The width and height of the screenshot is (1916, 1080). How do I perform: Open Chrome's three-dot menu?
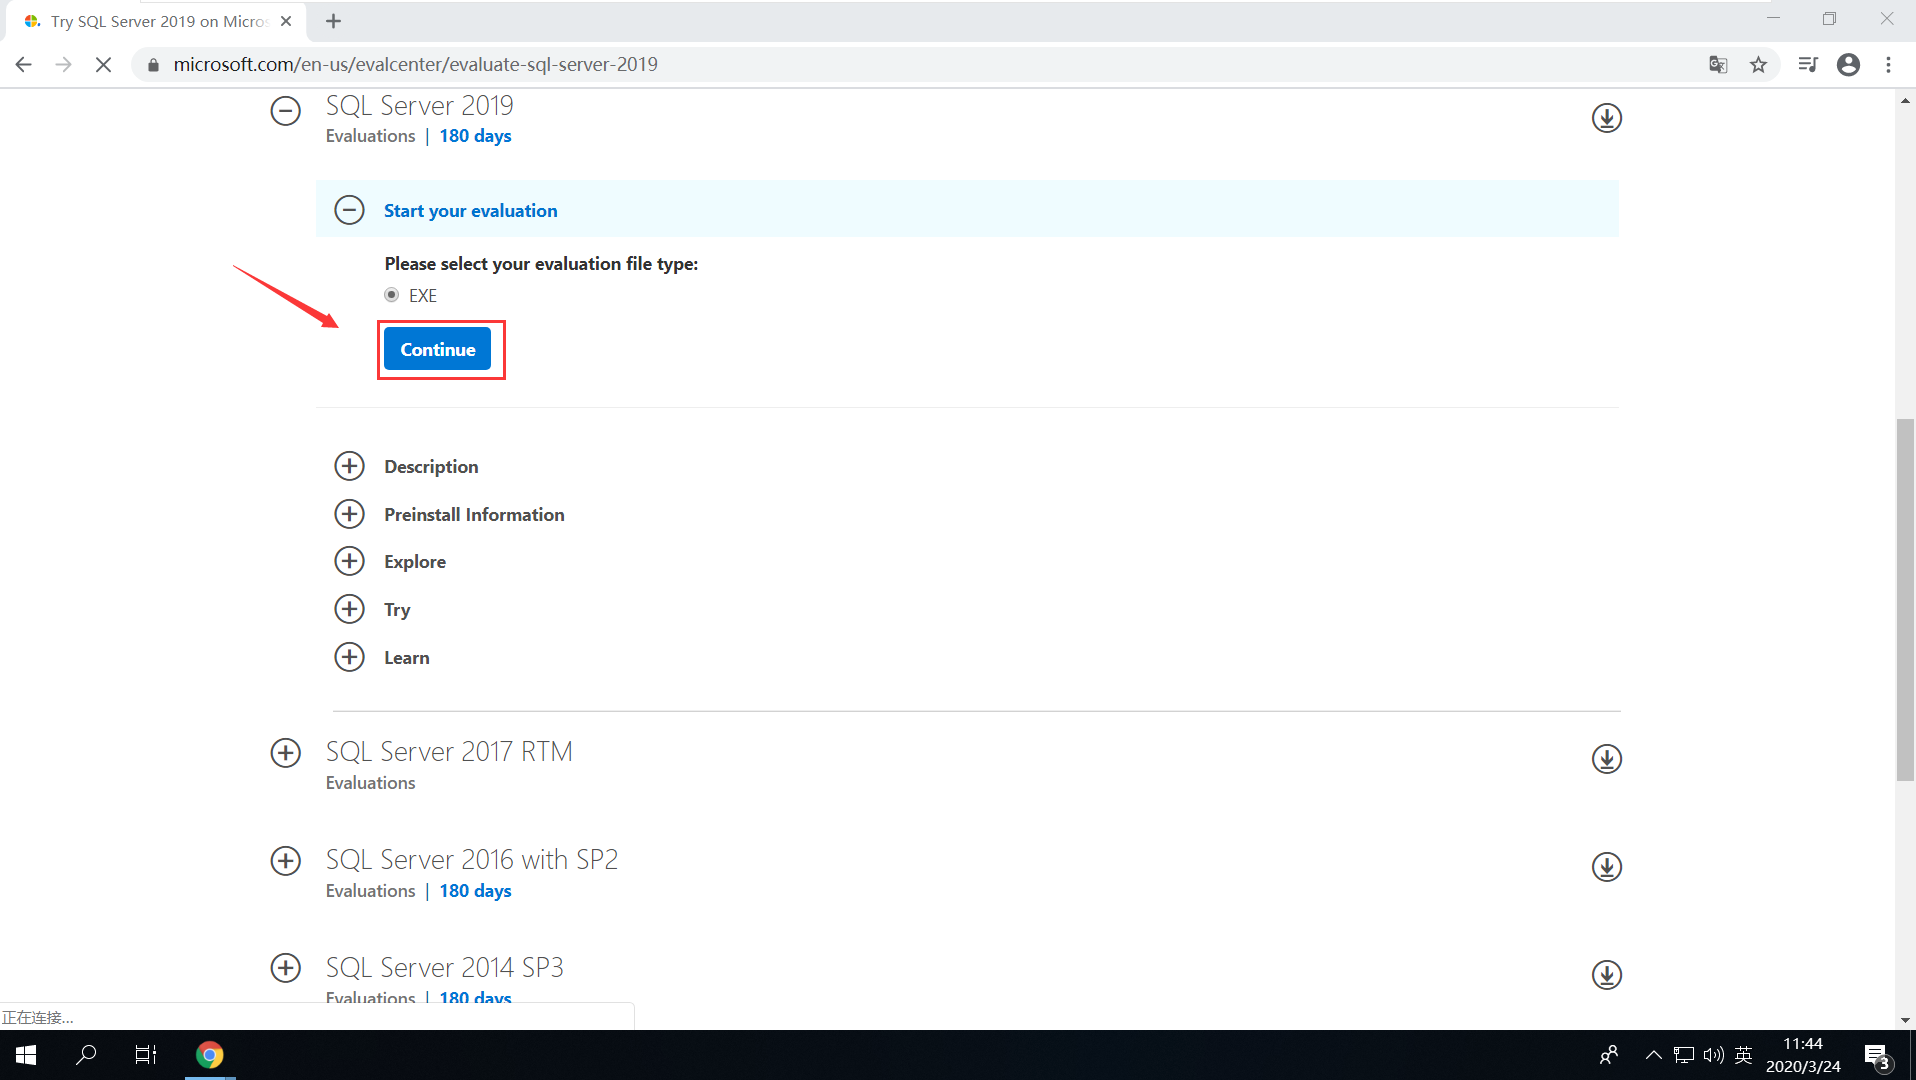click(1889, 64)
